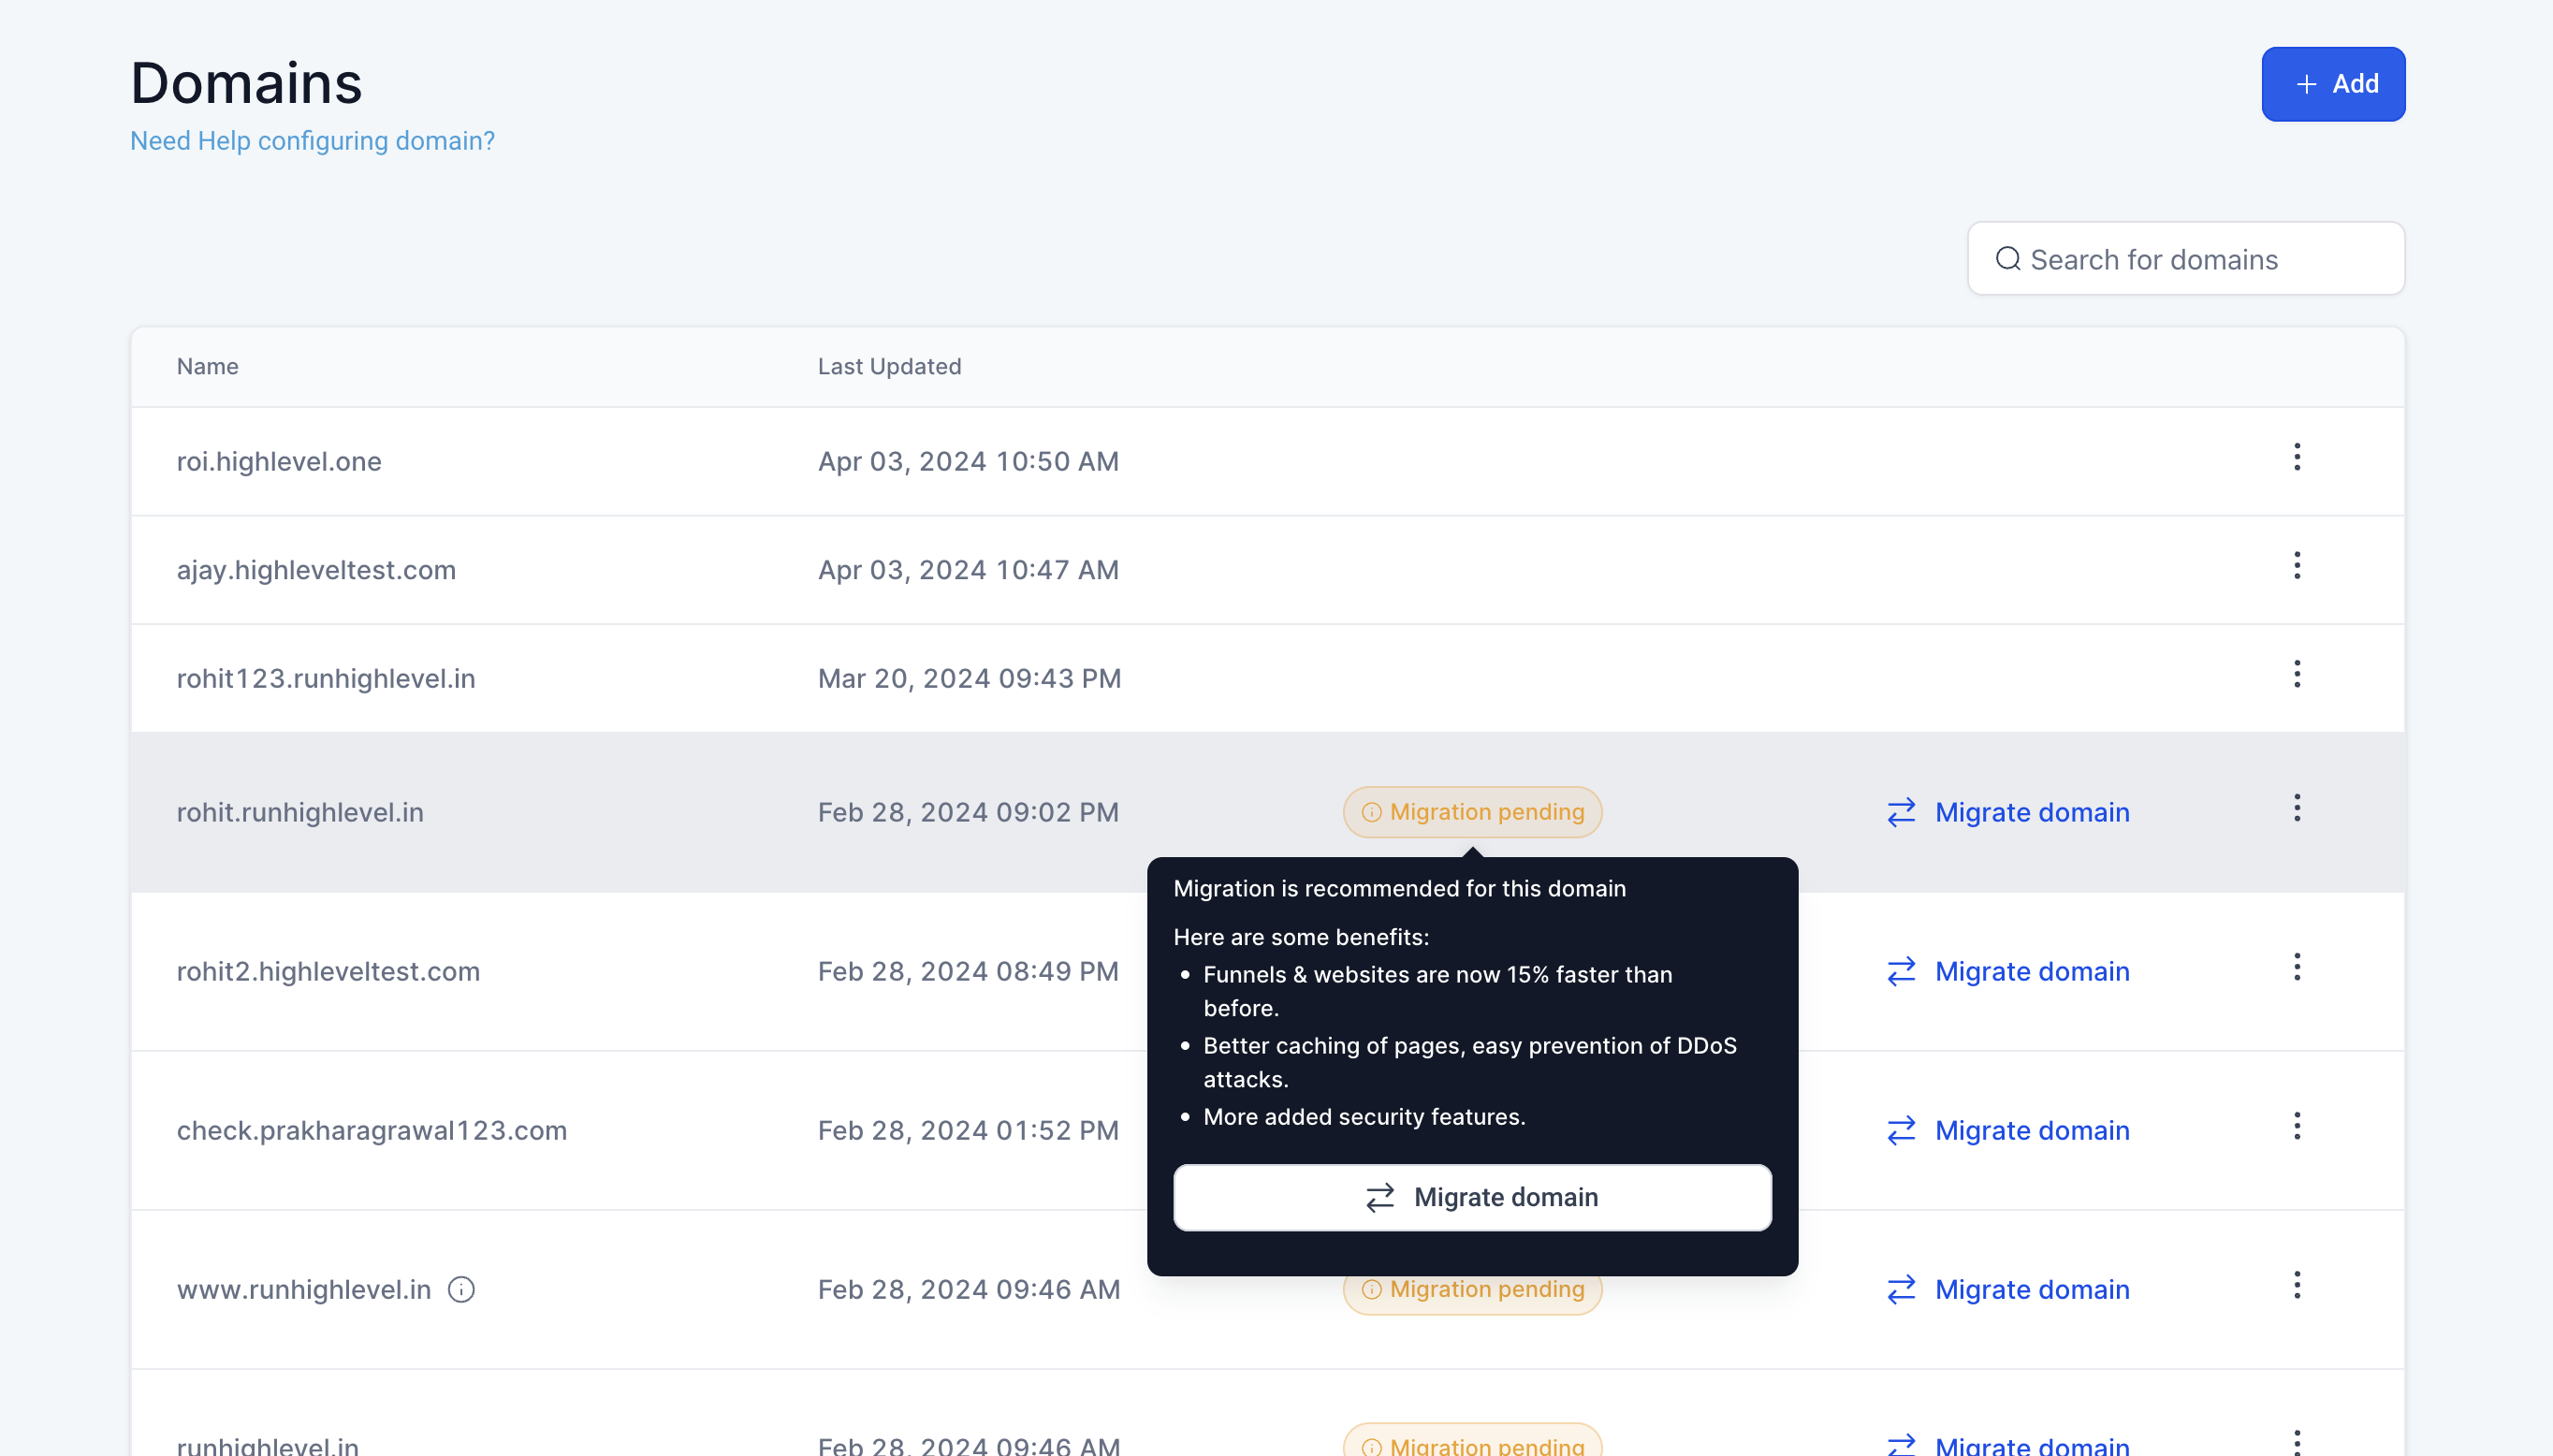The image size is (2553, 1456).
Task: Focus the Search for domains field
Action: click(x=2200, y=259)
